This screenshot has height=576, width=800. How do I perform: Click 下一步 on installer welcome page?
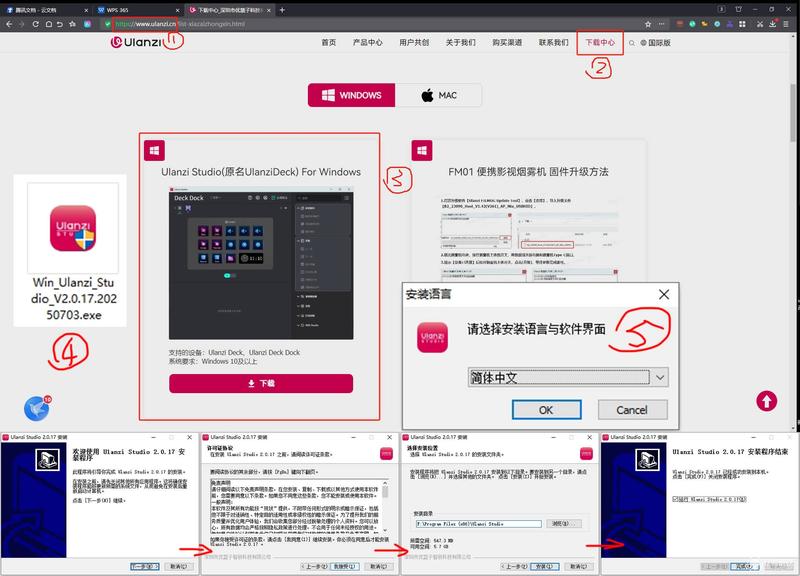click(145, 566)
